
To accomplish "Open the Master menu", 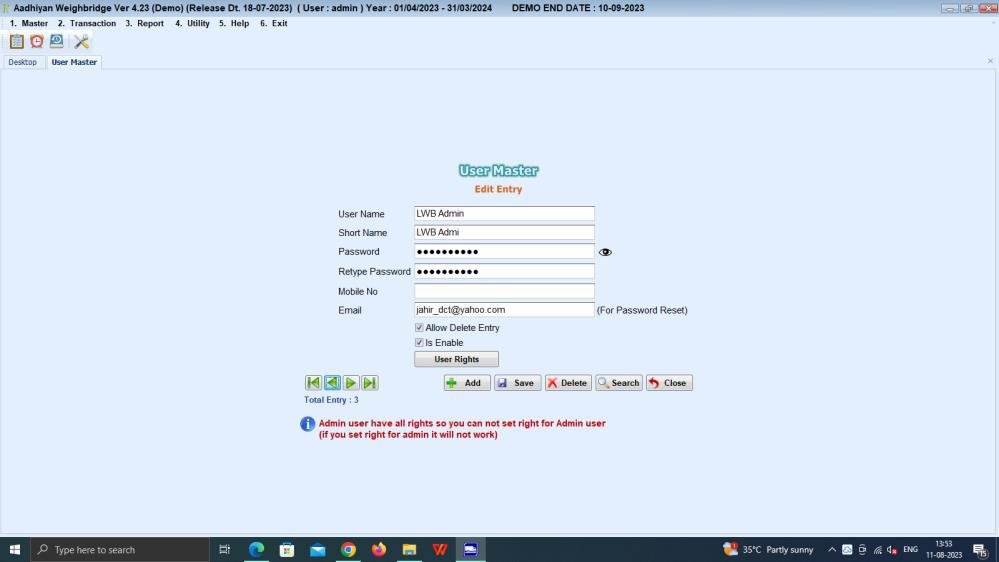I will 29,23.
